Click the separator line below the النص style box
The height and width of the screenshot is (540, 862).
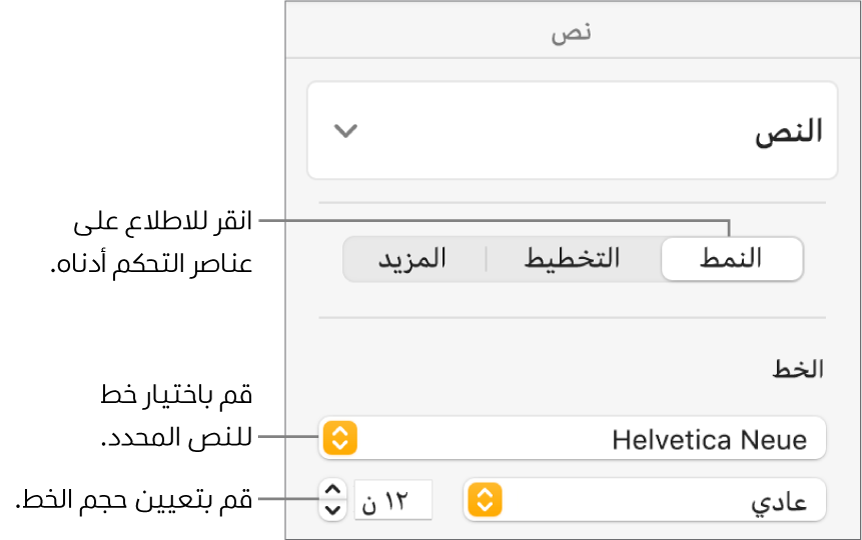(x=572, y=203)
